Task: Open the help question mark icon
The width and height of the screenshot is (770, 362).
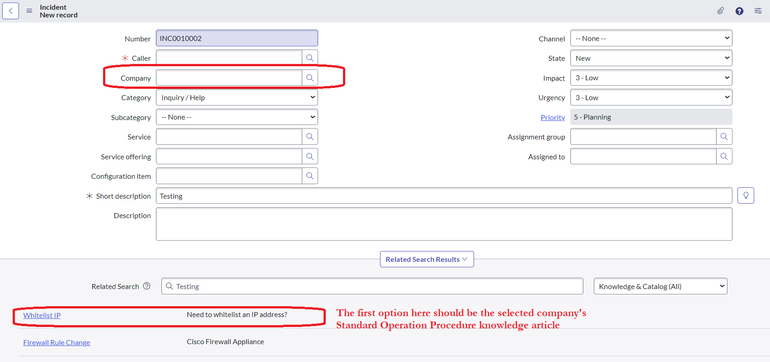Action: [739, 11]
